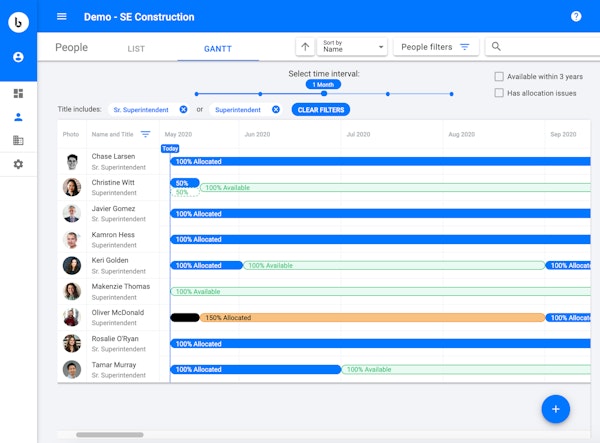The image size is (600, 443).
Task: Click the 1 Month time interval slider handle
Action: pyautogui.click(x=323, y=94)
